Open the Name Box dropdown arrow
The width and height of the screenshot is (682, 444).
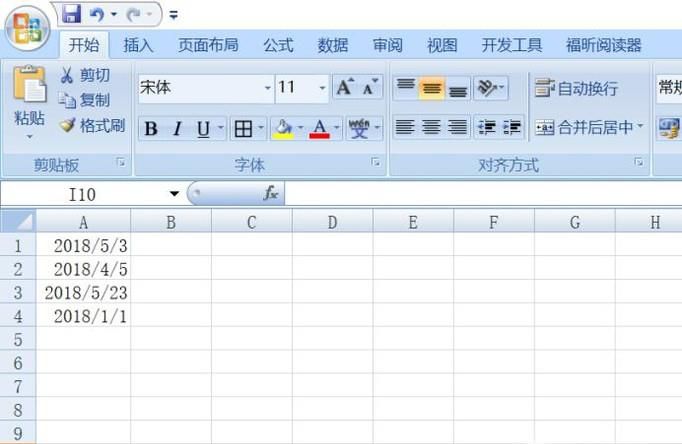coord(175,194)
